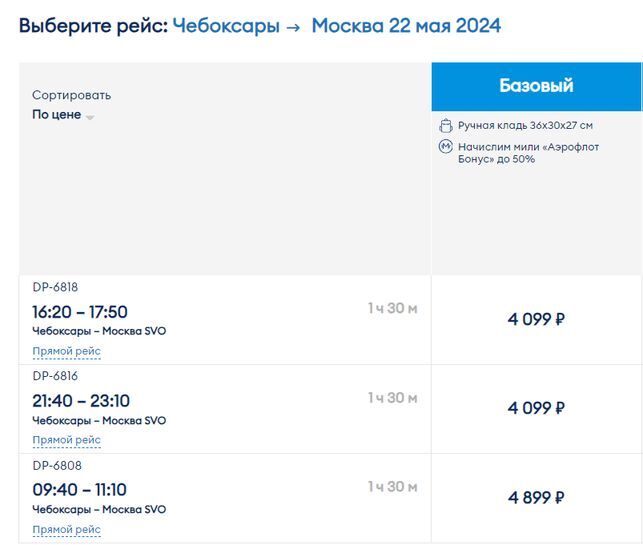Click flight number DP-6818

55,287
